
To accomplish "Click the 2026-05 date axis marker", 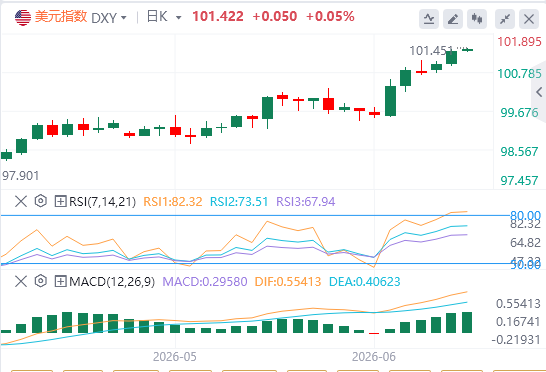I will (x=175, y=357).
